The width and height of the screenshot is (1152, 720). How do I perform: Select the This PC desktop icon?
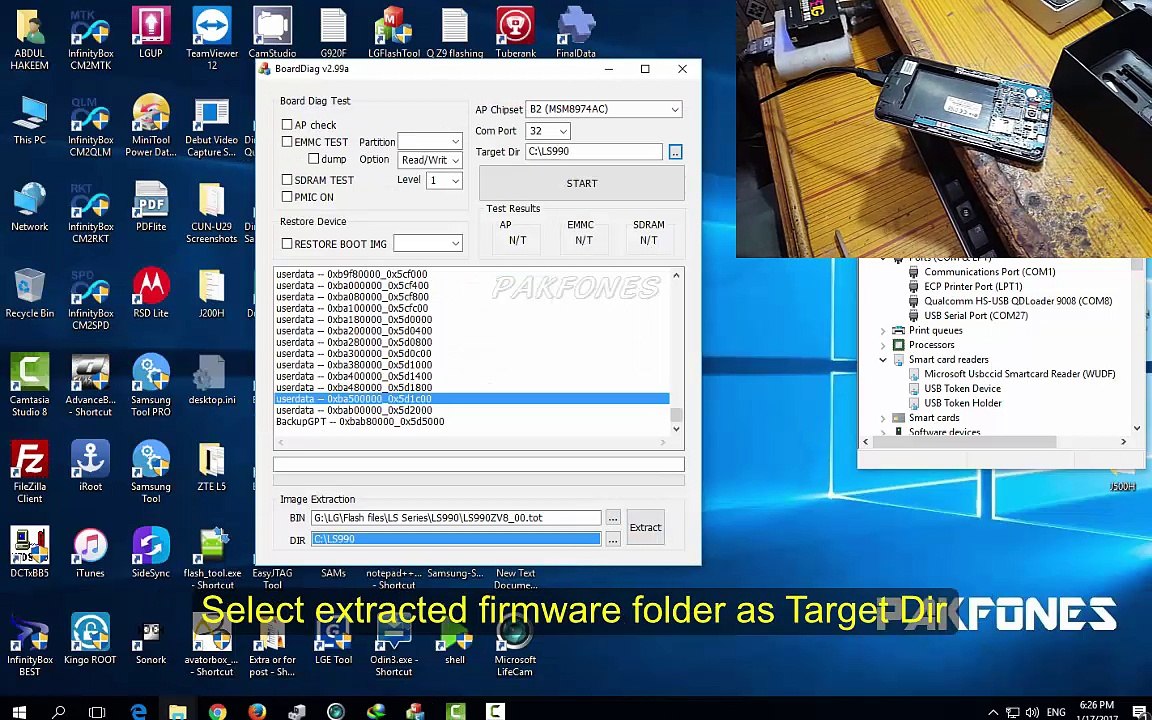coord(29,119)
